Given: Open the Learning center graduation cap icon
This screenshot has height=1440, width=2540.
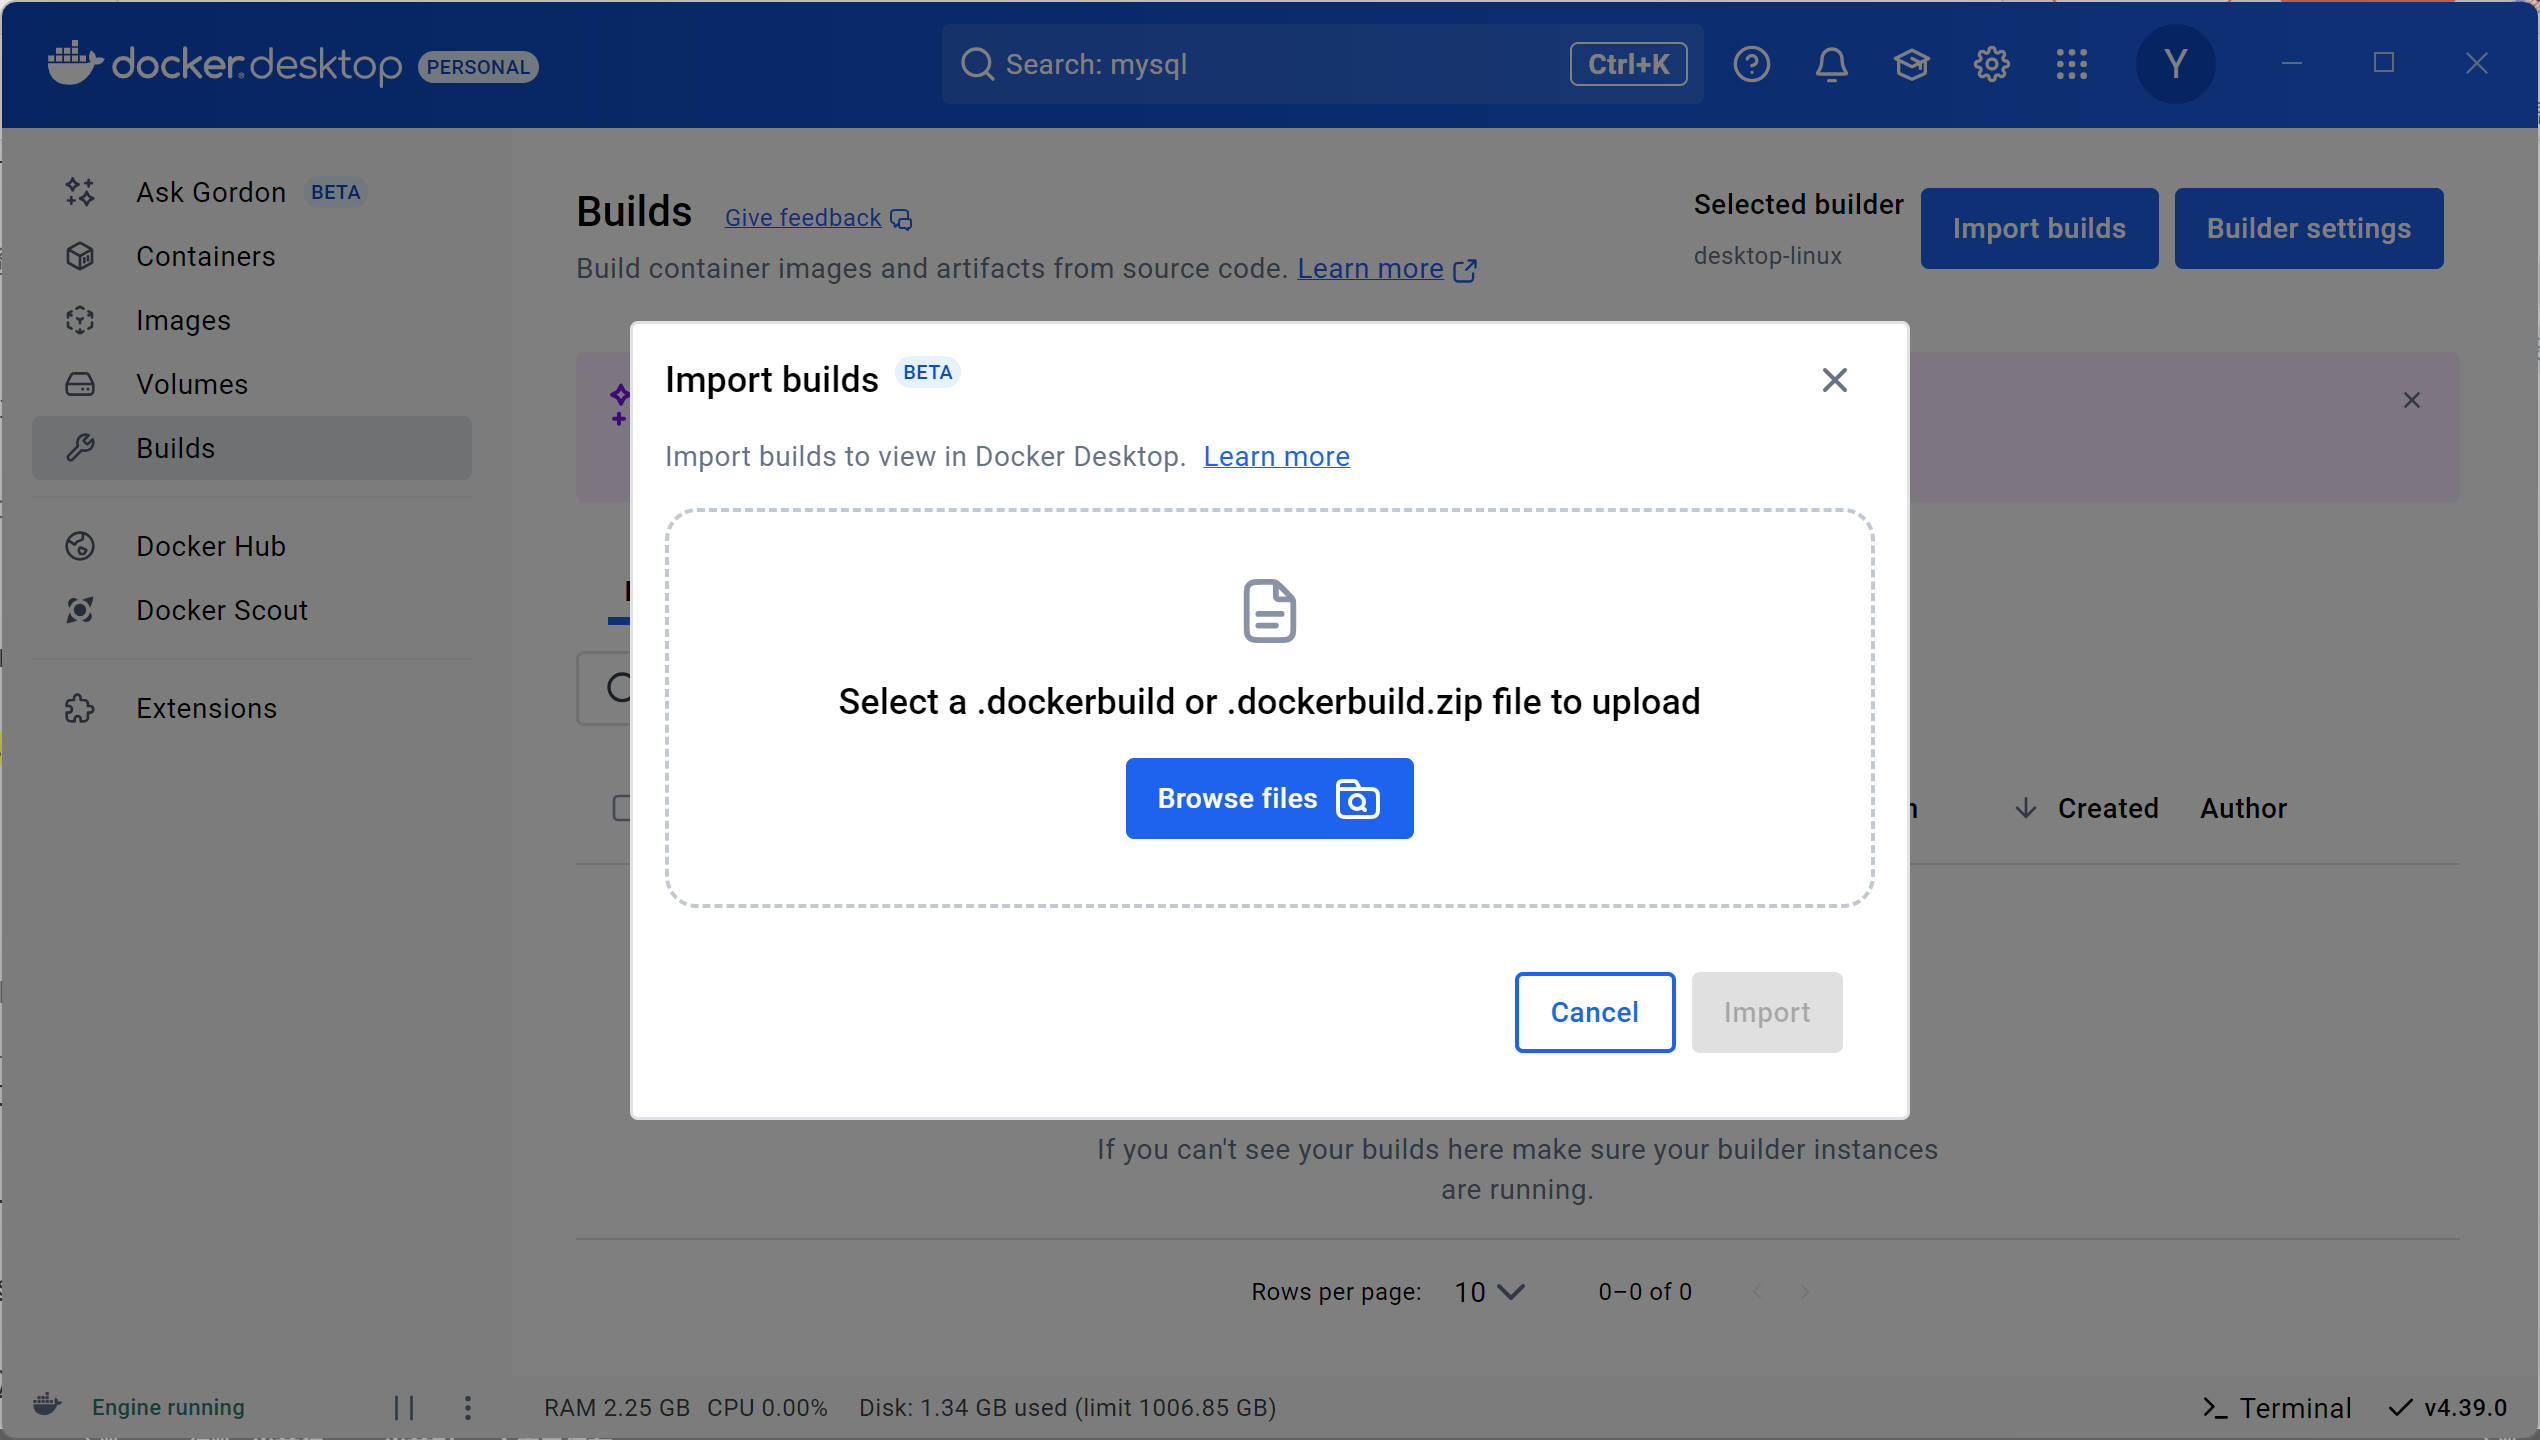Looking at the screenshot, I should coord(1911,65).
